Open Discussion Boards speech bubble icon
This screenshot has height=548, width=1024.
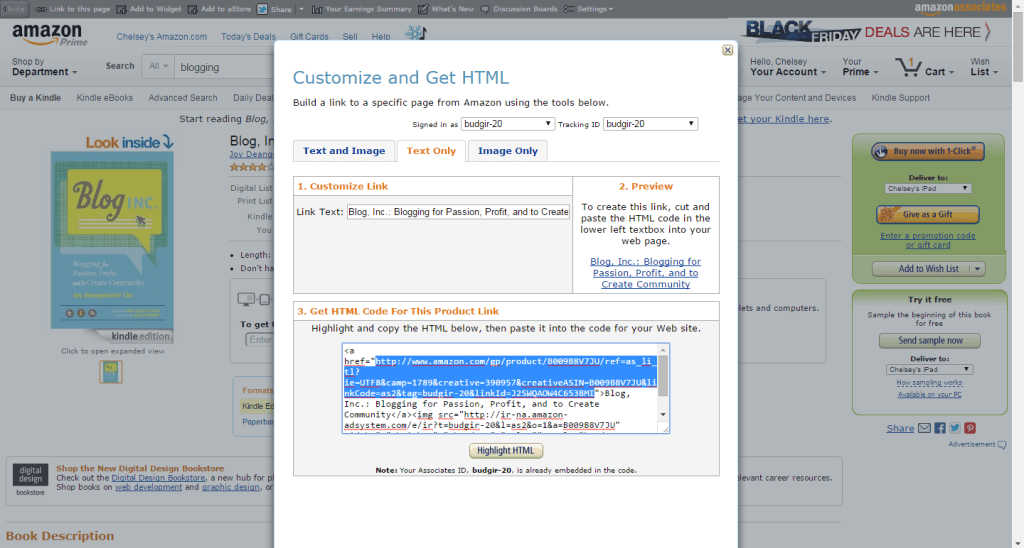point(485,9)
